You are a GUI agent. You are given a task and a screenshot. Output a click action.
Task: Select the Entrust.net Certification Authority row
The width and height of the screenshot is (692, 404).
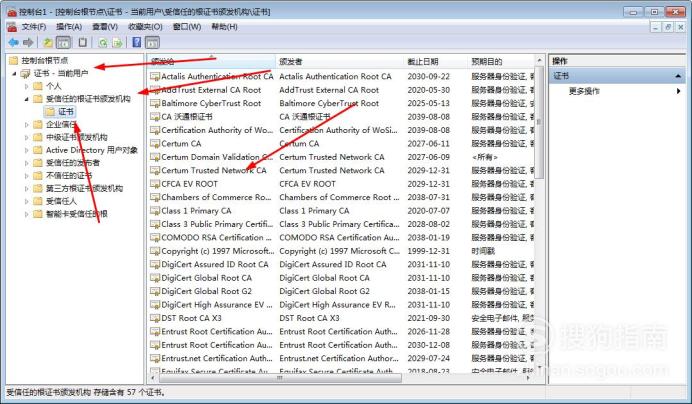342,358
